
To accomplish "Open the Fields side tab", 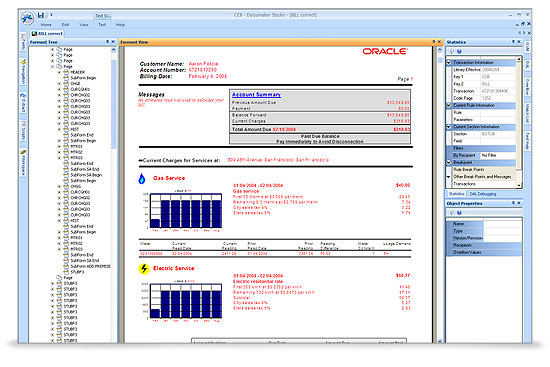I will pyautogui.click(x=23, y=42).
